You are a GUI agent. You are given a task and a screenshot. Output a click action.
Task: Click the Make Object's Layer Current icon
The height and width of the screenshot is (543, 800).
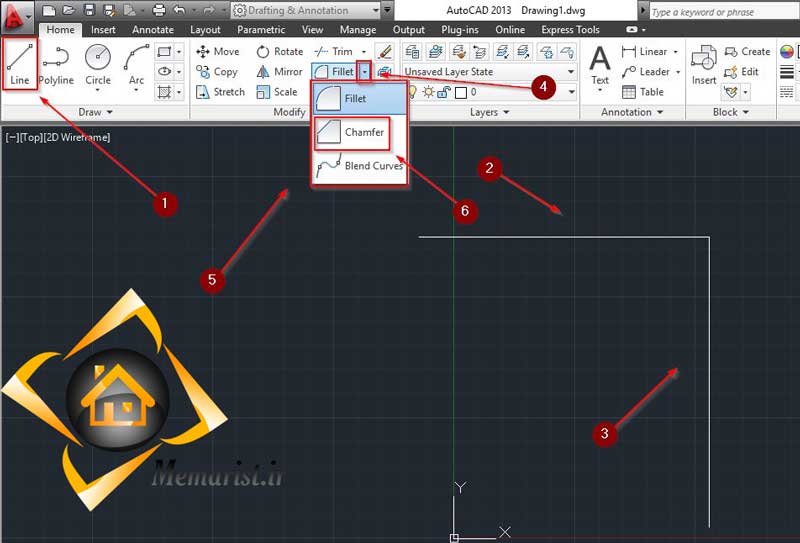435,52
